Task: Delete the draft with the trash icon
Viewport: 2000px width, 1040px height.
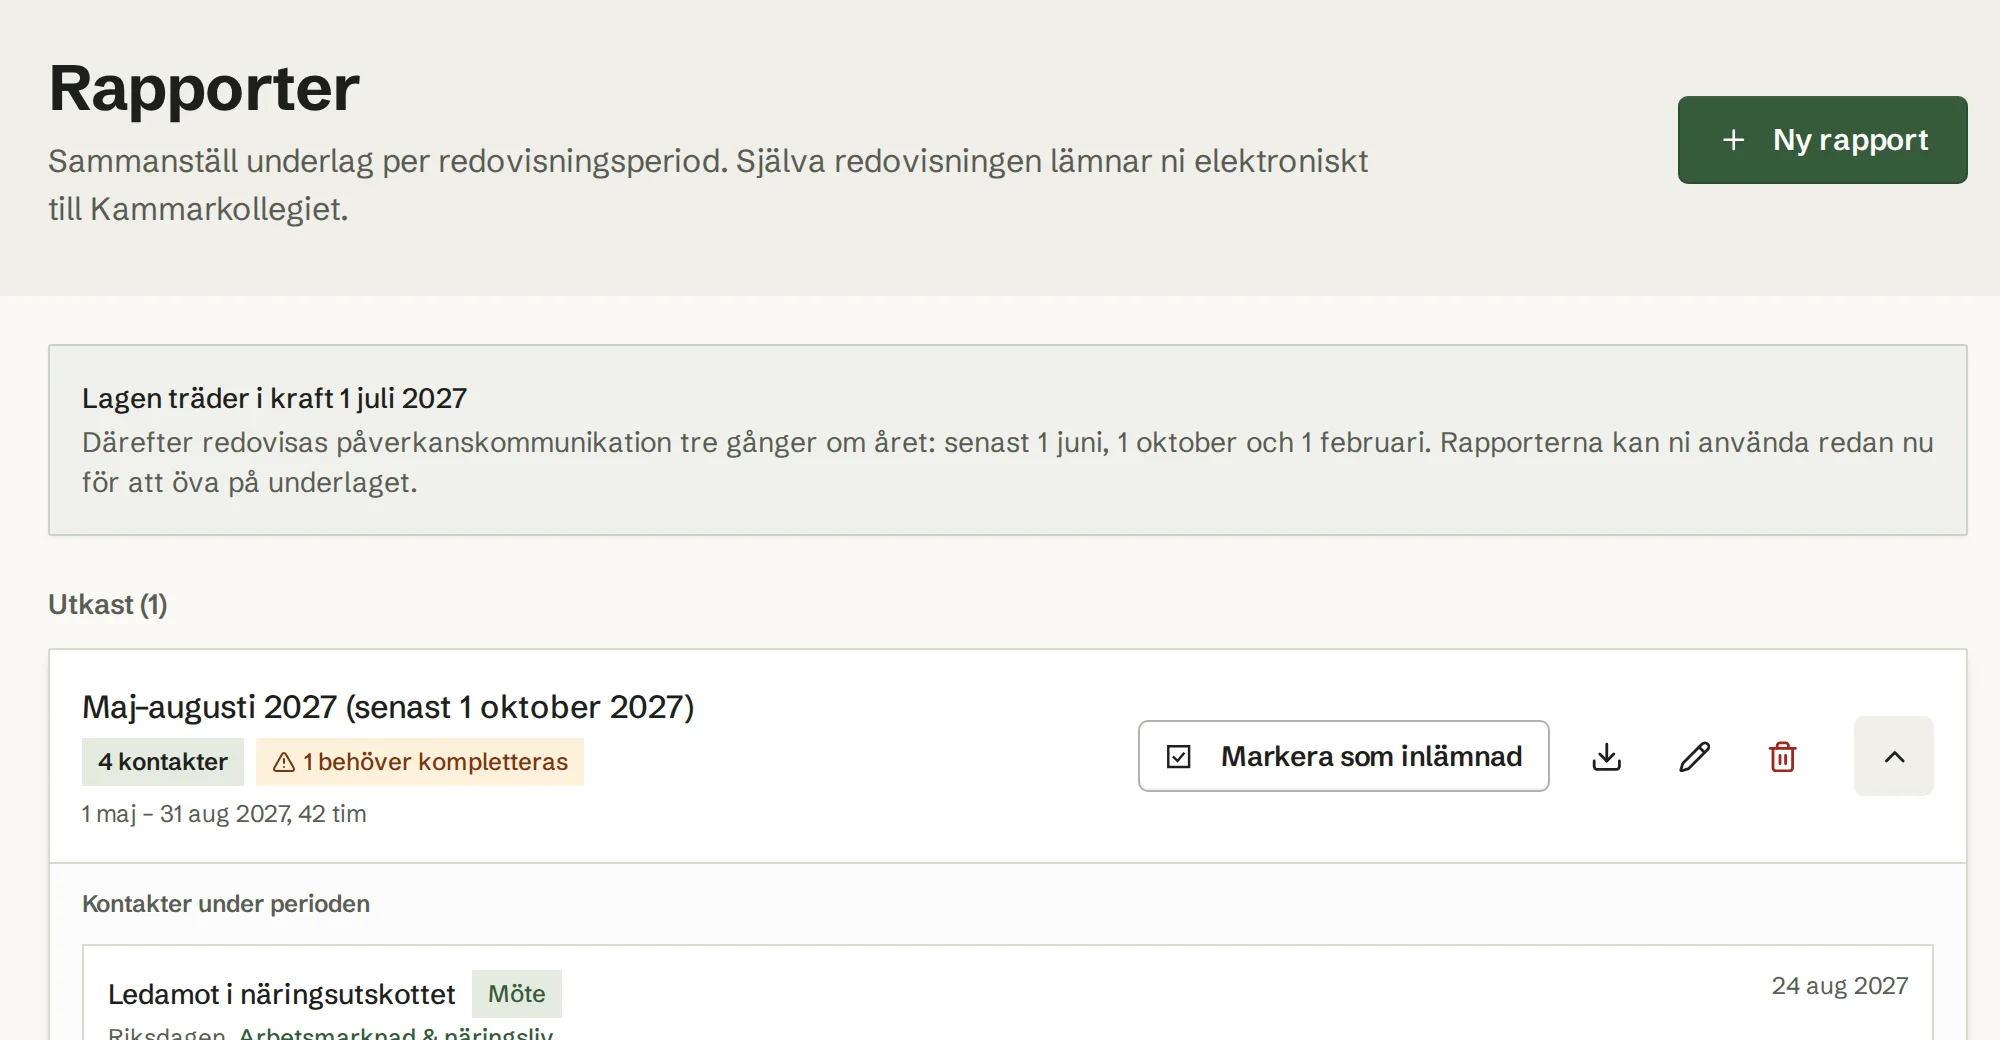Action: coord(1782,756)
